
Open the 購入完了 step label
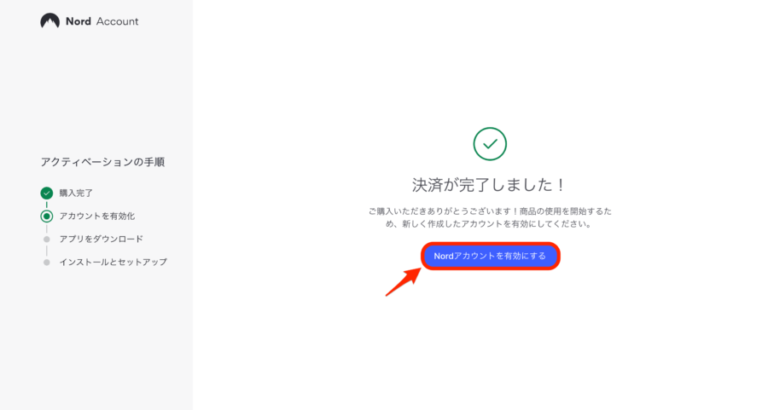coord(76,193)
